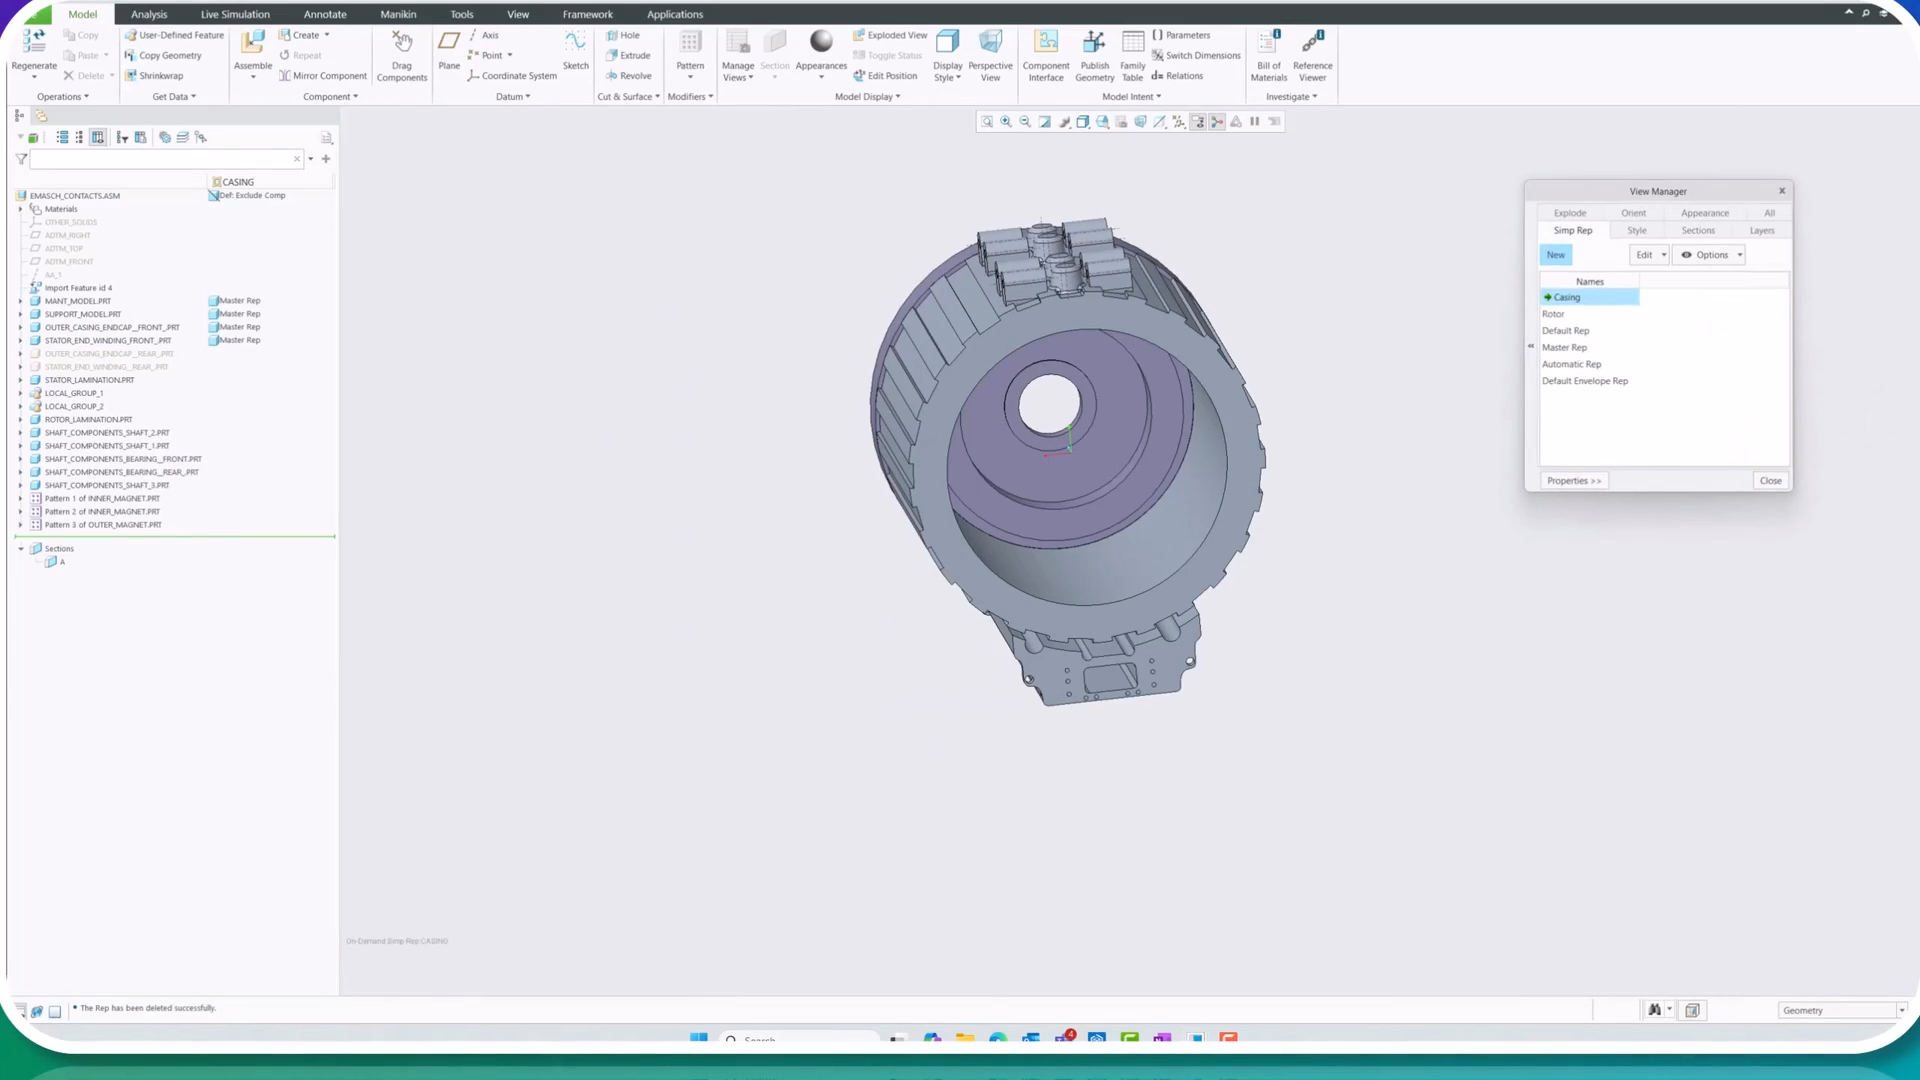1920x1080 pixels.
Task: Click the New button in View Manager
Action: point(1556,255)
